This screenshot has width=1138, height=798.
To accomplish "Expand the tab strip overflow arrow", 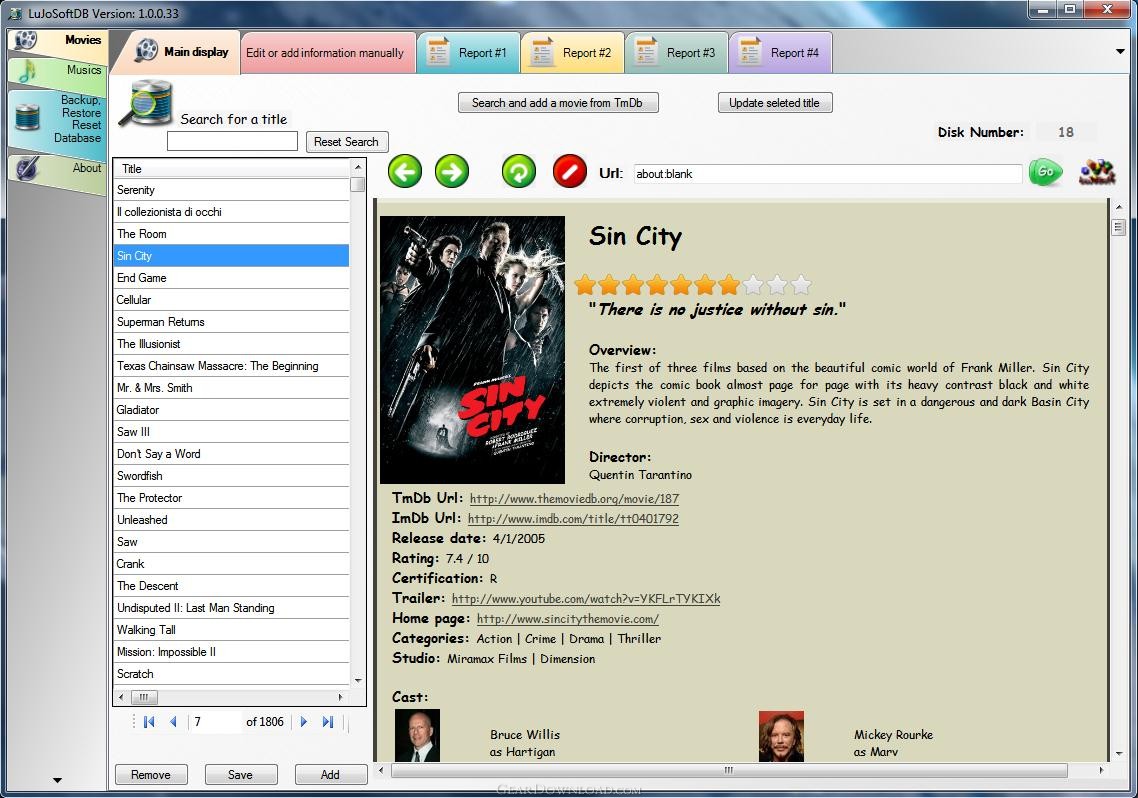I will click(1121, 52).
